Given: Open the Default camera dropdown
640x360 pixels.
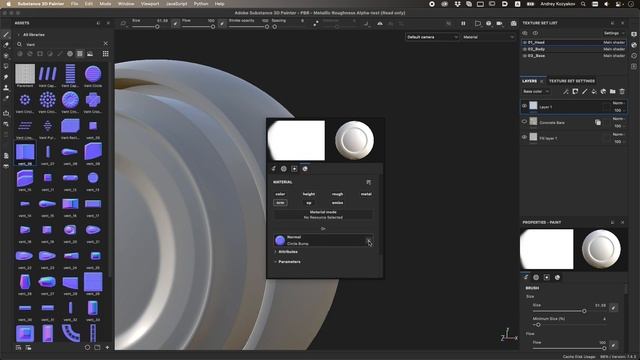Looking at the screenshot, I should click(432, 37).
